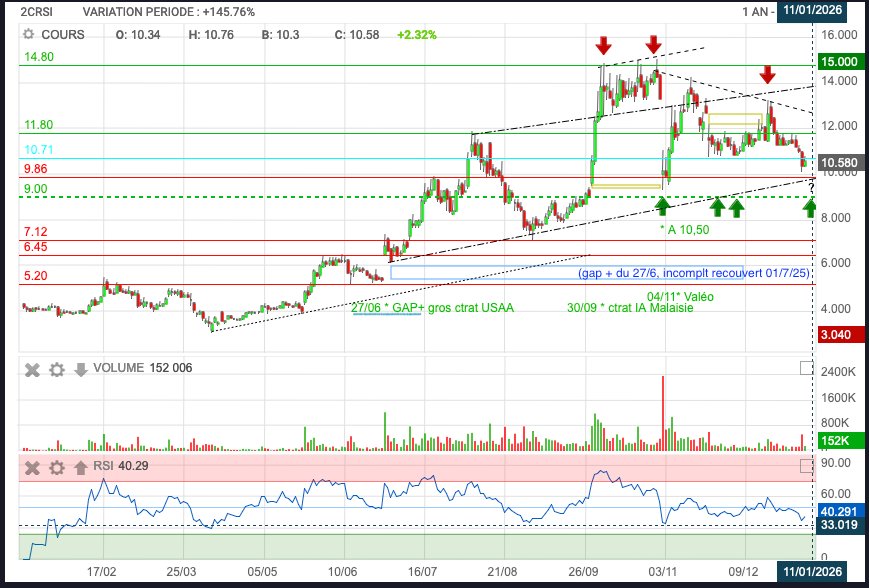Click the 3.040 red price tag
869x588 pixels.
[x=839, y=335]
